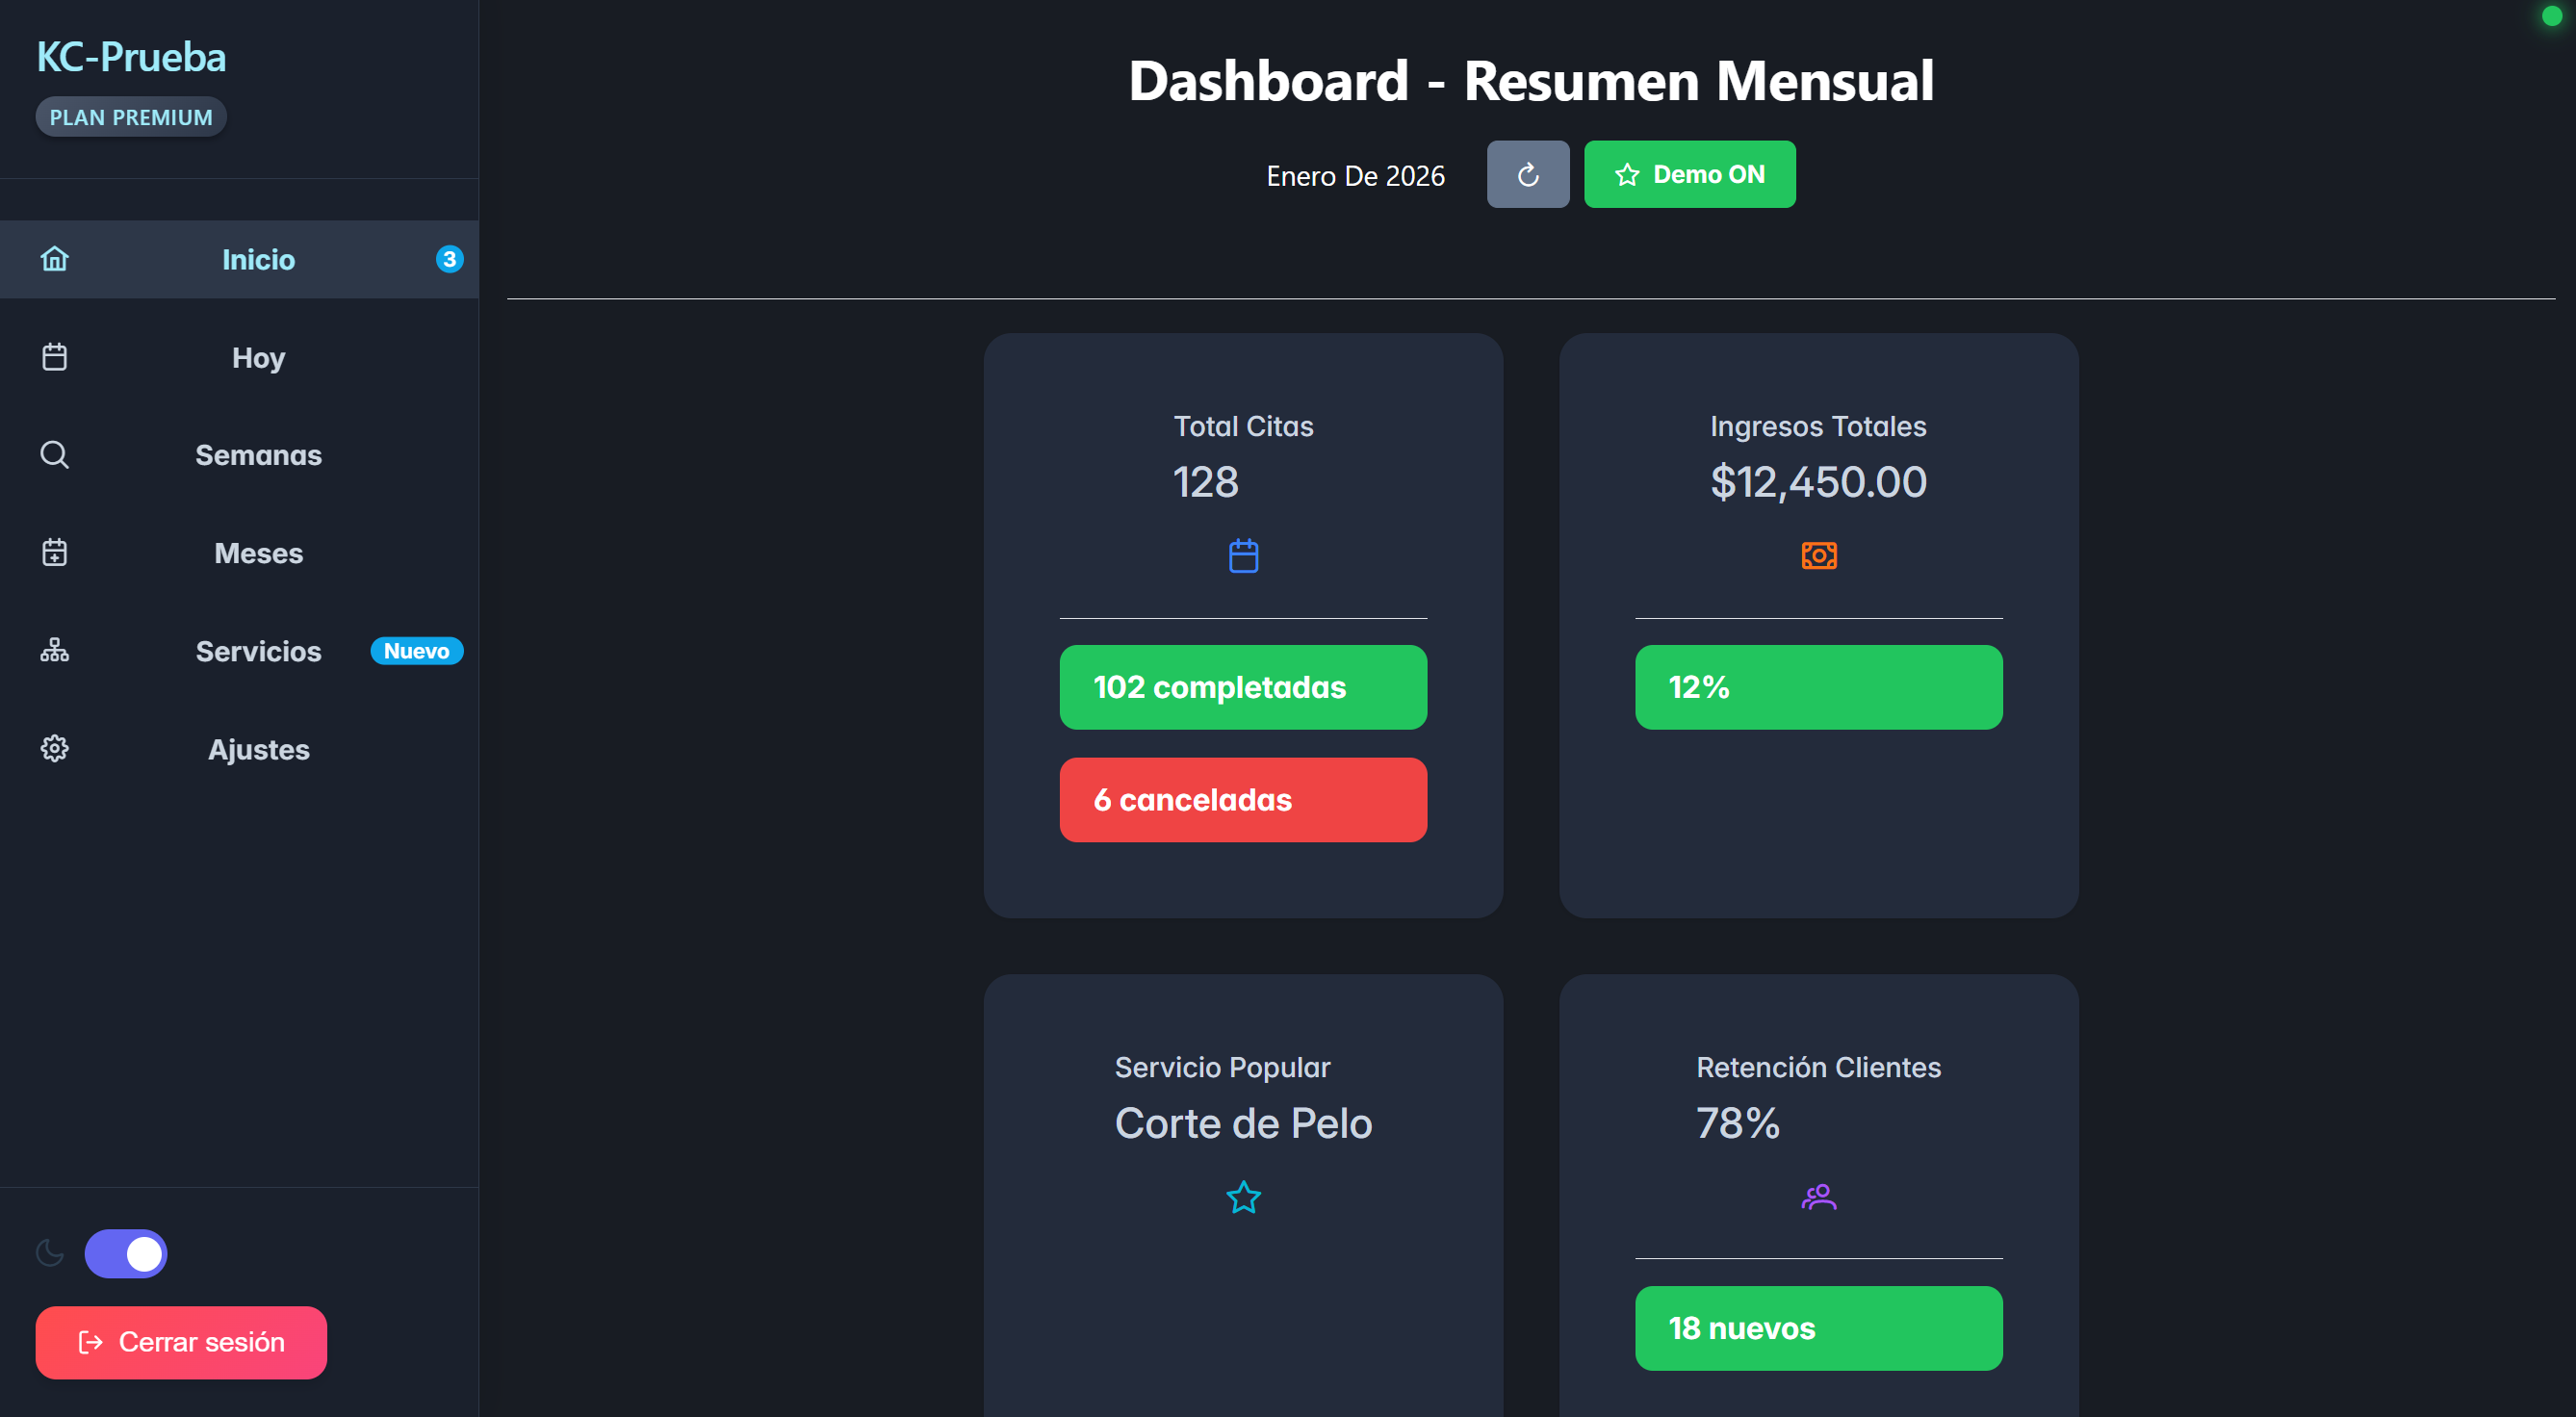Turn off Demo ON mode

[1689, 174]
